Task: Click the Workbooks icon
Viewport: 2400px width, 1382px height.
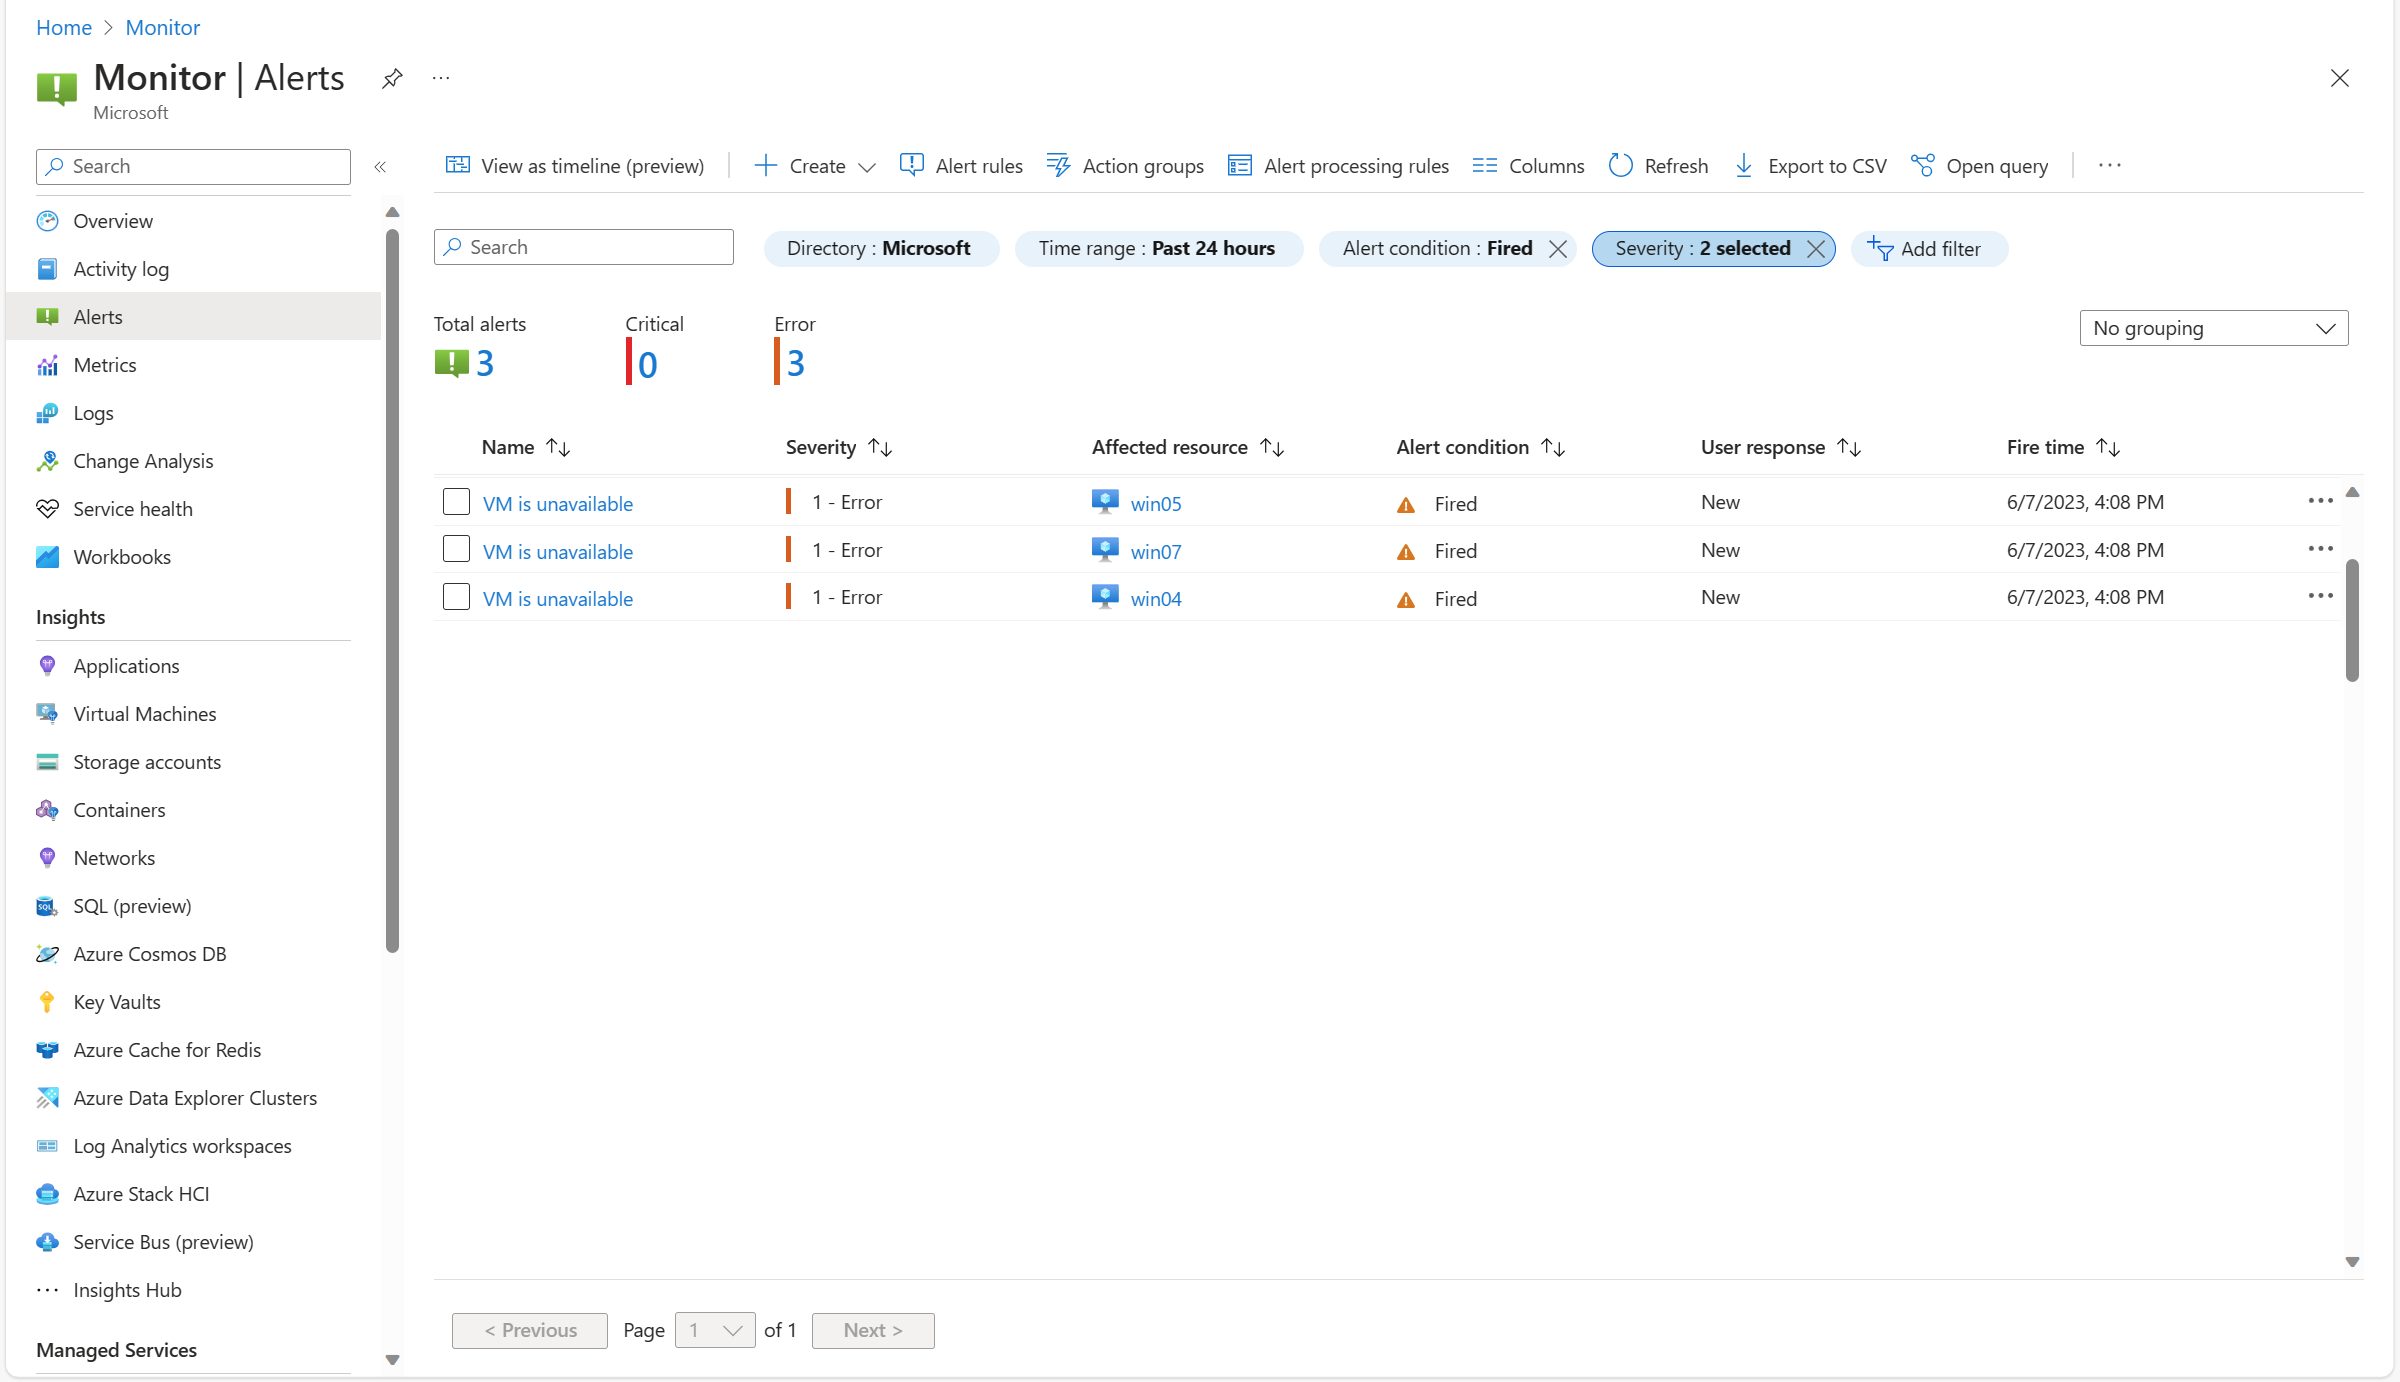Action: pos(49,556)
